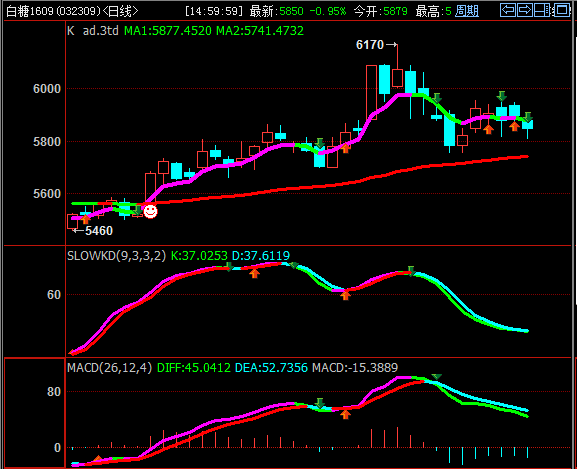
Task: Click the 最新:5850 latest price value
Action: [x=276, y=11]
